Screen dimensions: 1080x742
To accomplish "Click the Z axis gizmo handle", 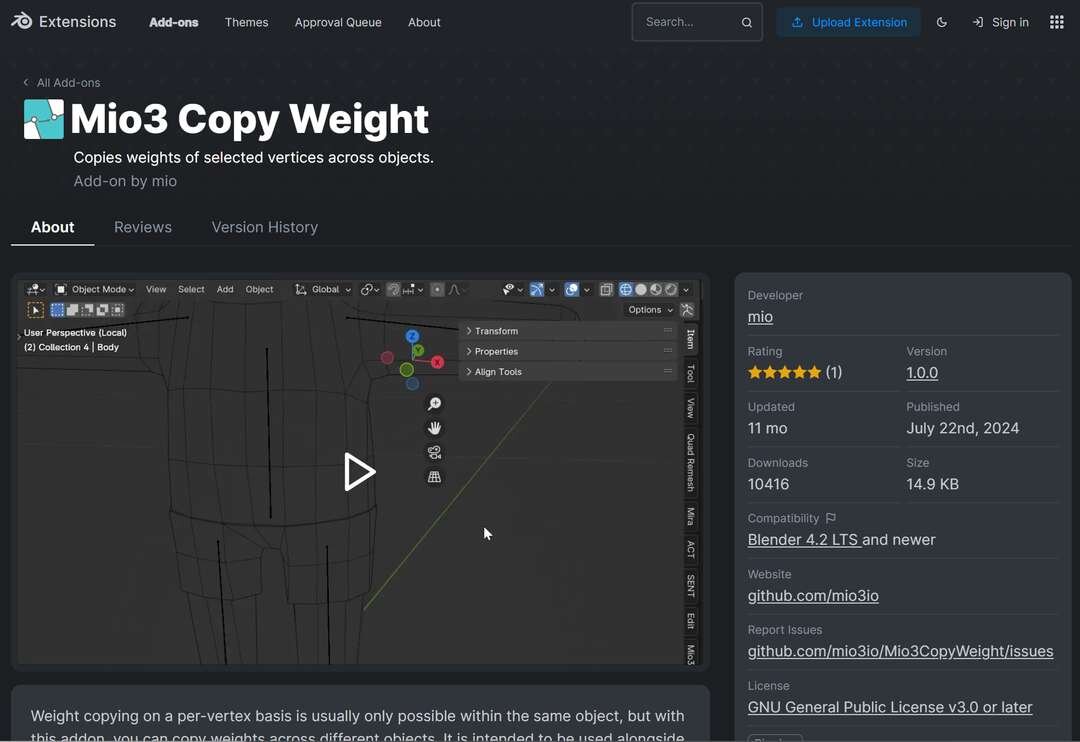I will tap(412, 336).
